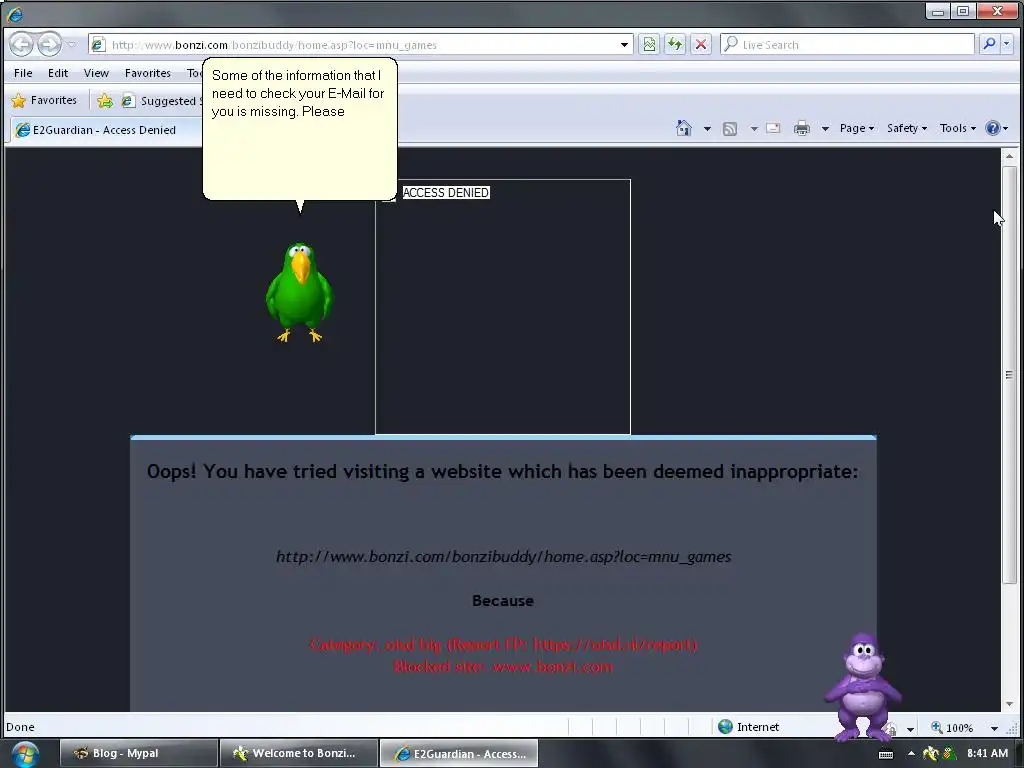Click the browser Back arrow button
The image size is (1024, 768).
(x=22, y=44)
